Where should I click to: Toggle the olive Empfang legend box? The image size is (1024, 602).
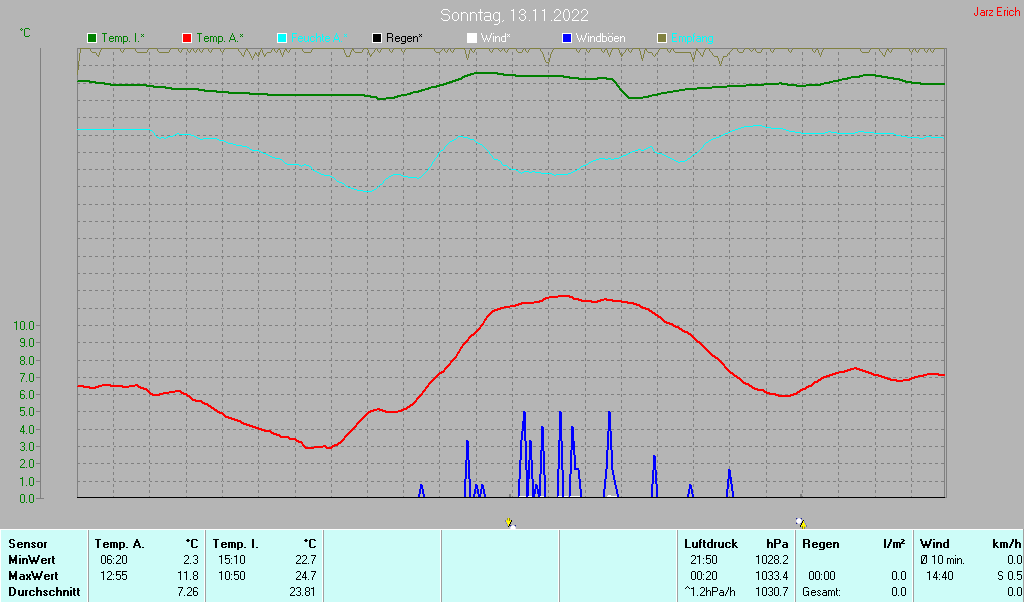tap(662, 39)
